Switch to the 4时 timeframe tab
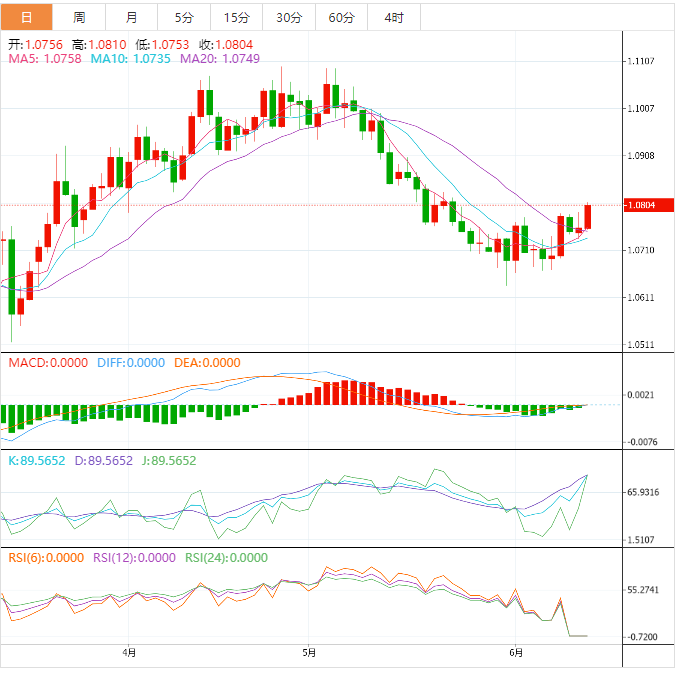 (394, 17)
